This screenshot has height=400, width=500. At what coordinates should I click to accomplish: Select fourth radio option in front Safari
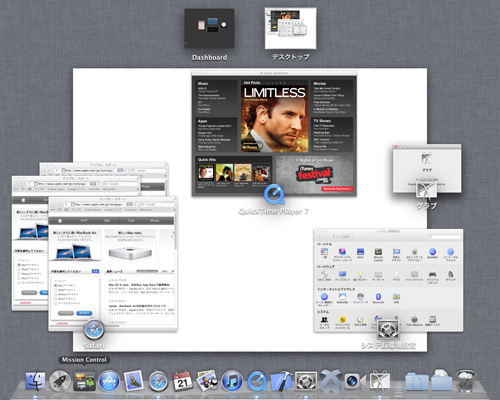[x=56, y=299]
